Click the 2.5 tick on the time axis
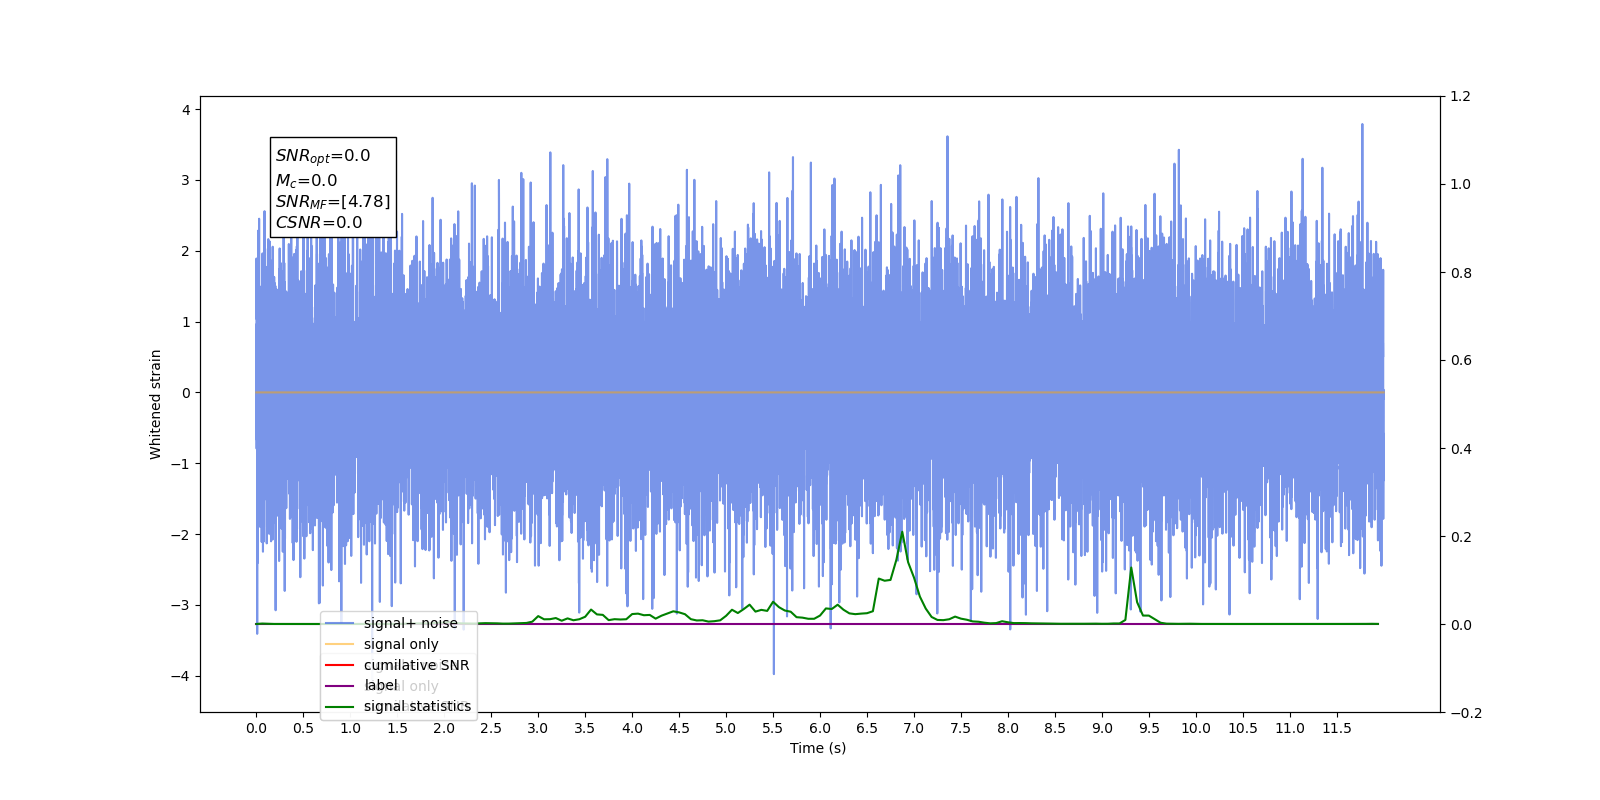 click(x=491, y=728)
